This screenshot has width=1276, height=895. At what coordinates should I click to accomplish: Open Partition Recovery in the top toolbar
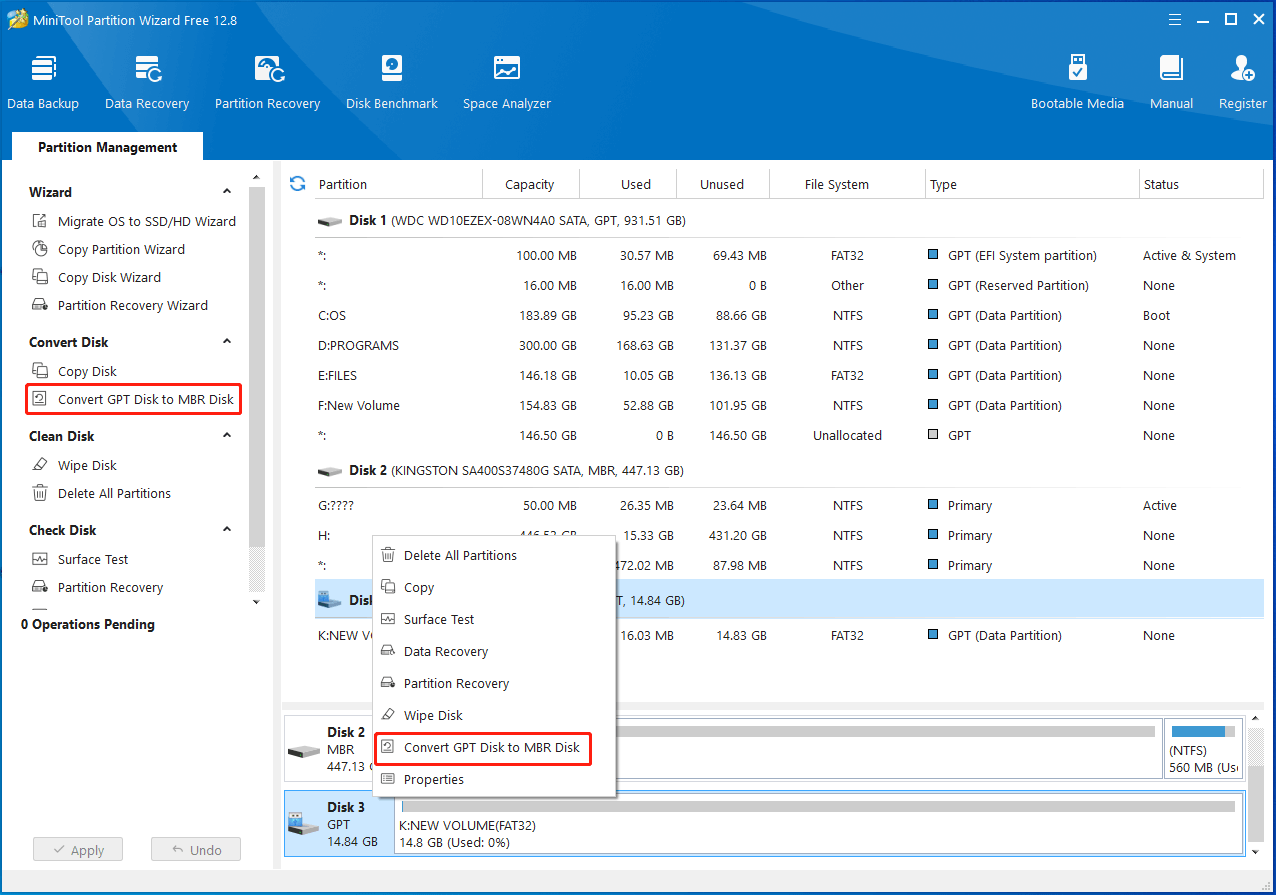(x=267, y=82)
